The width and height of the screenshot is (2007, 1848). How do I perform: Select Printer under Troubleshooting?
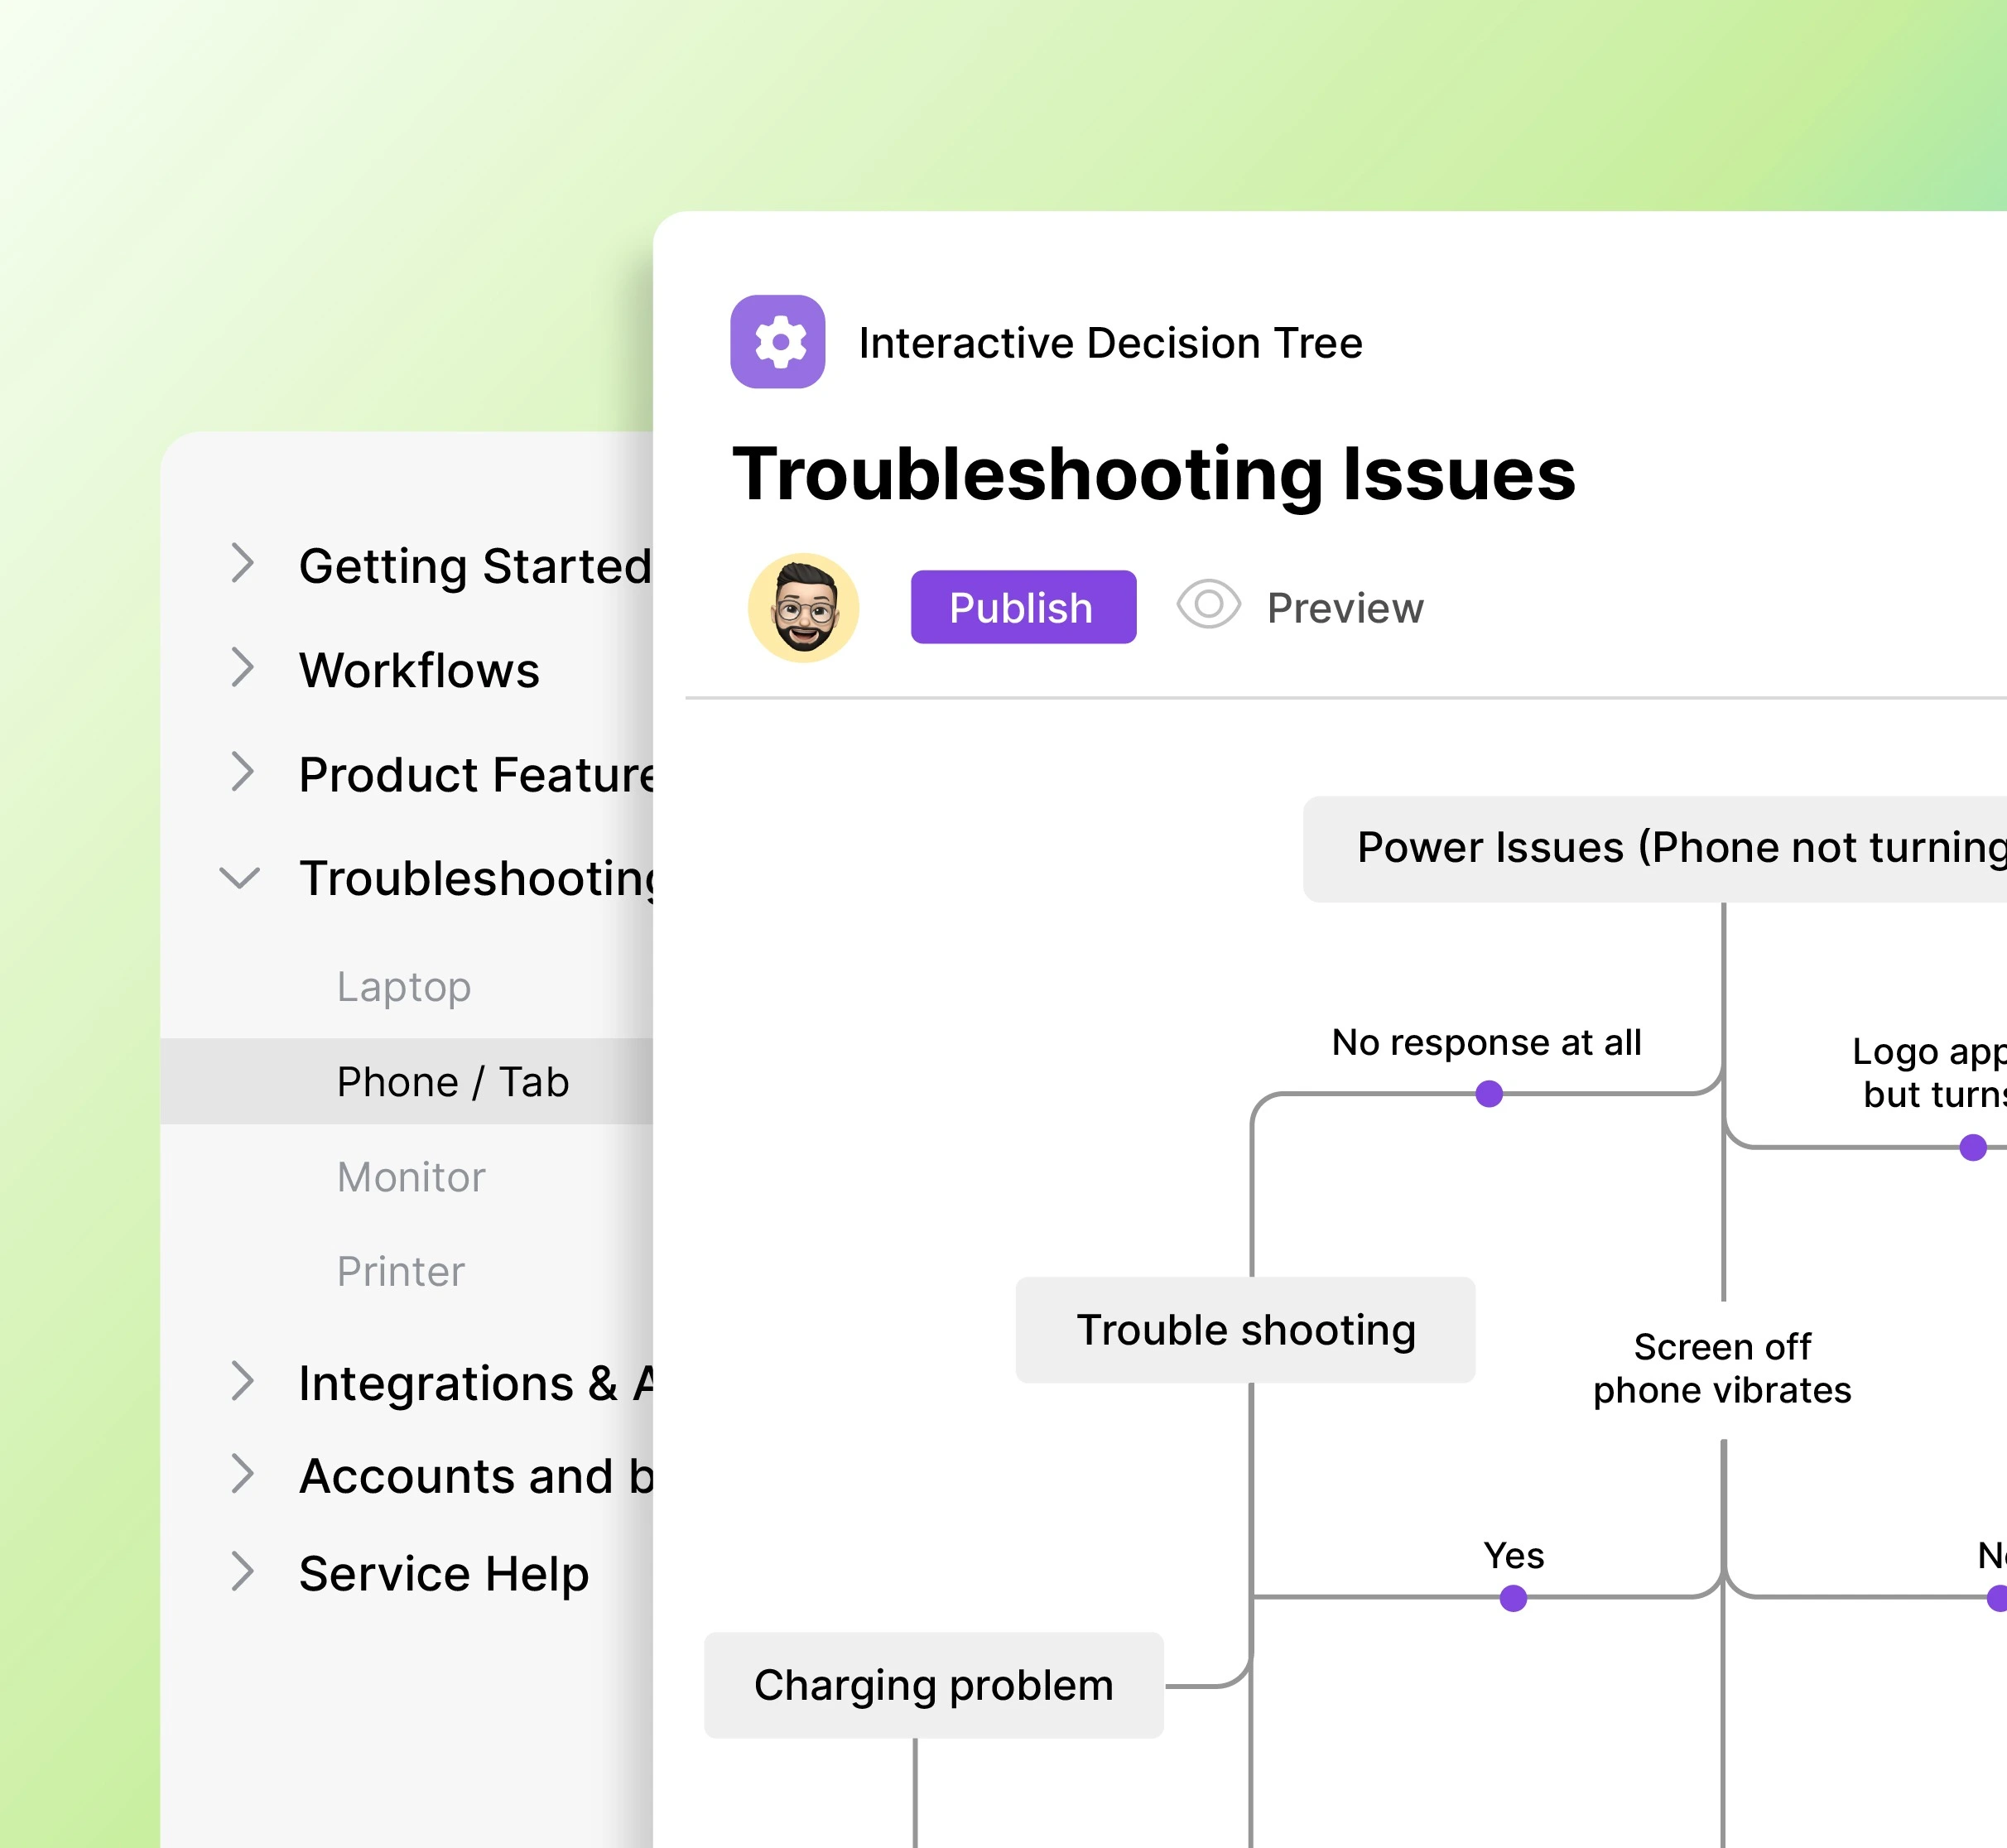coord(401,1272)
